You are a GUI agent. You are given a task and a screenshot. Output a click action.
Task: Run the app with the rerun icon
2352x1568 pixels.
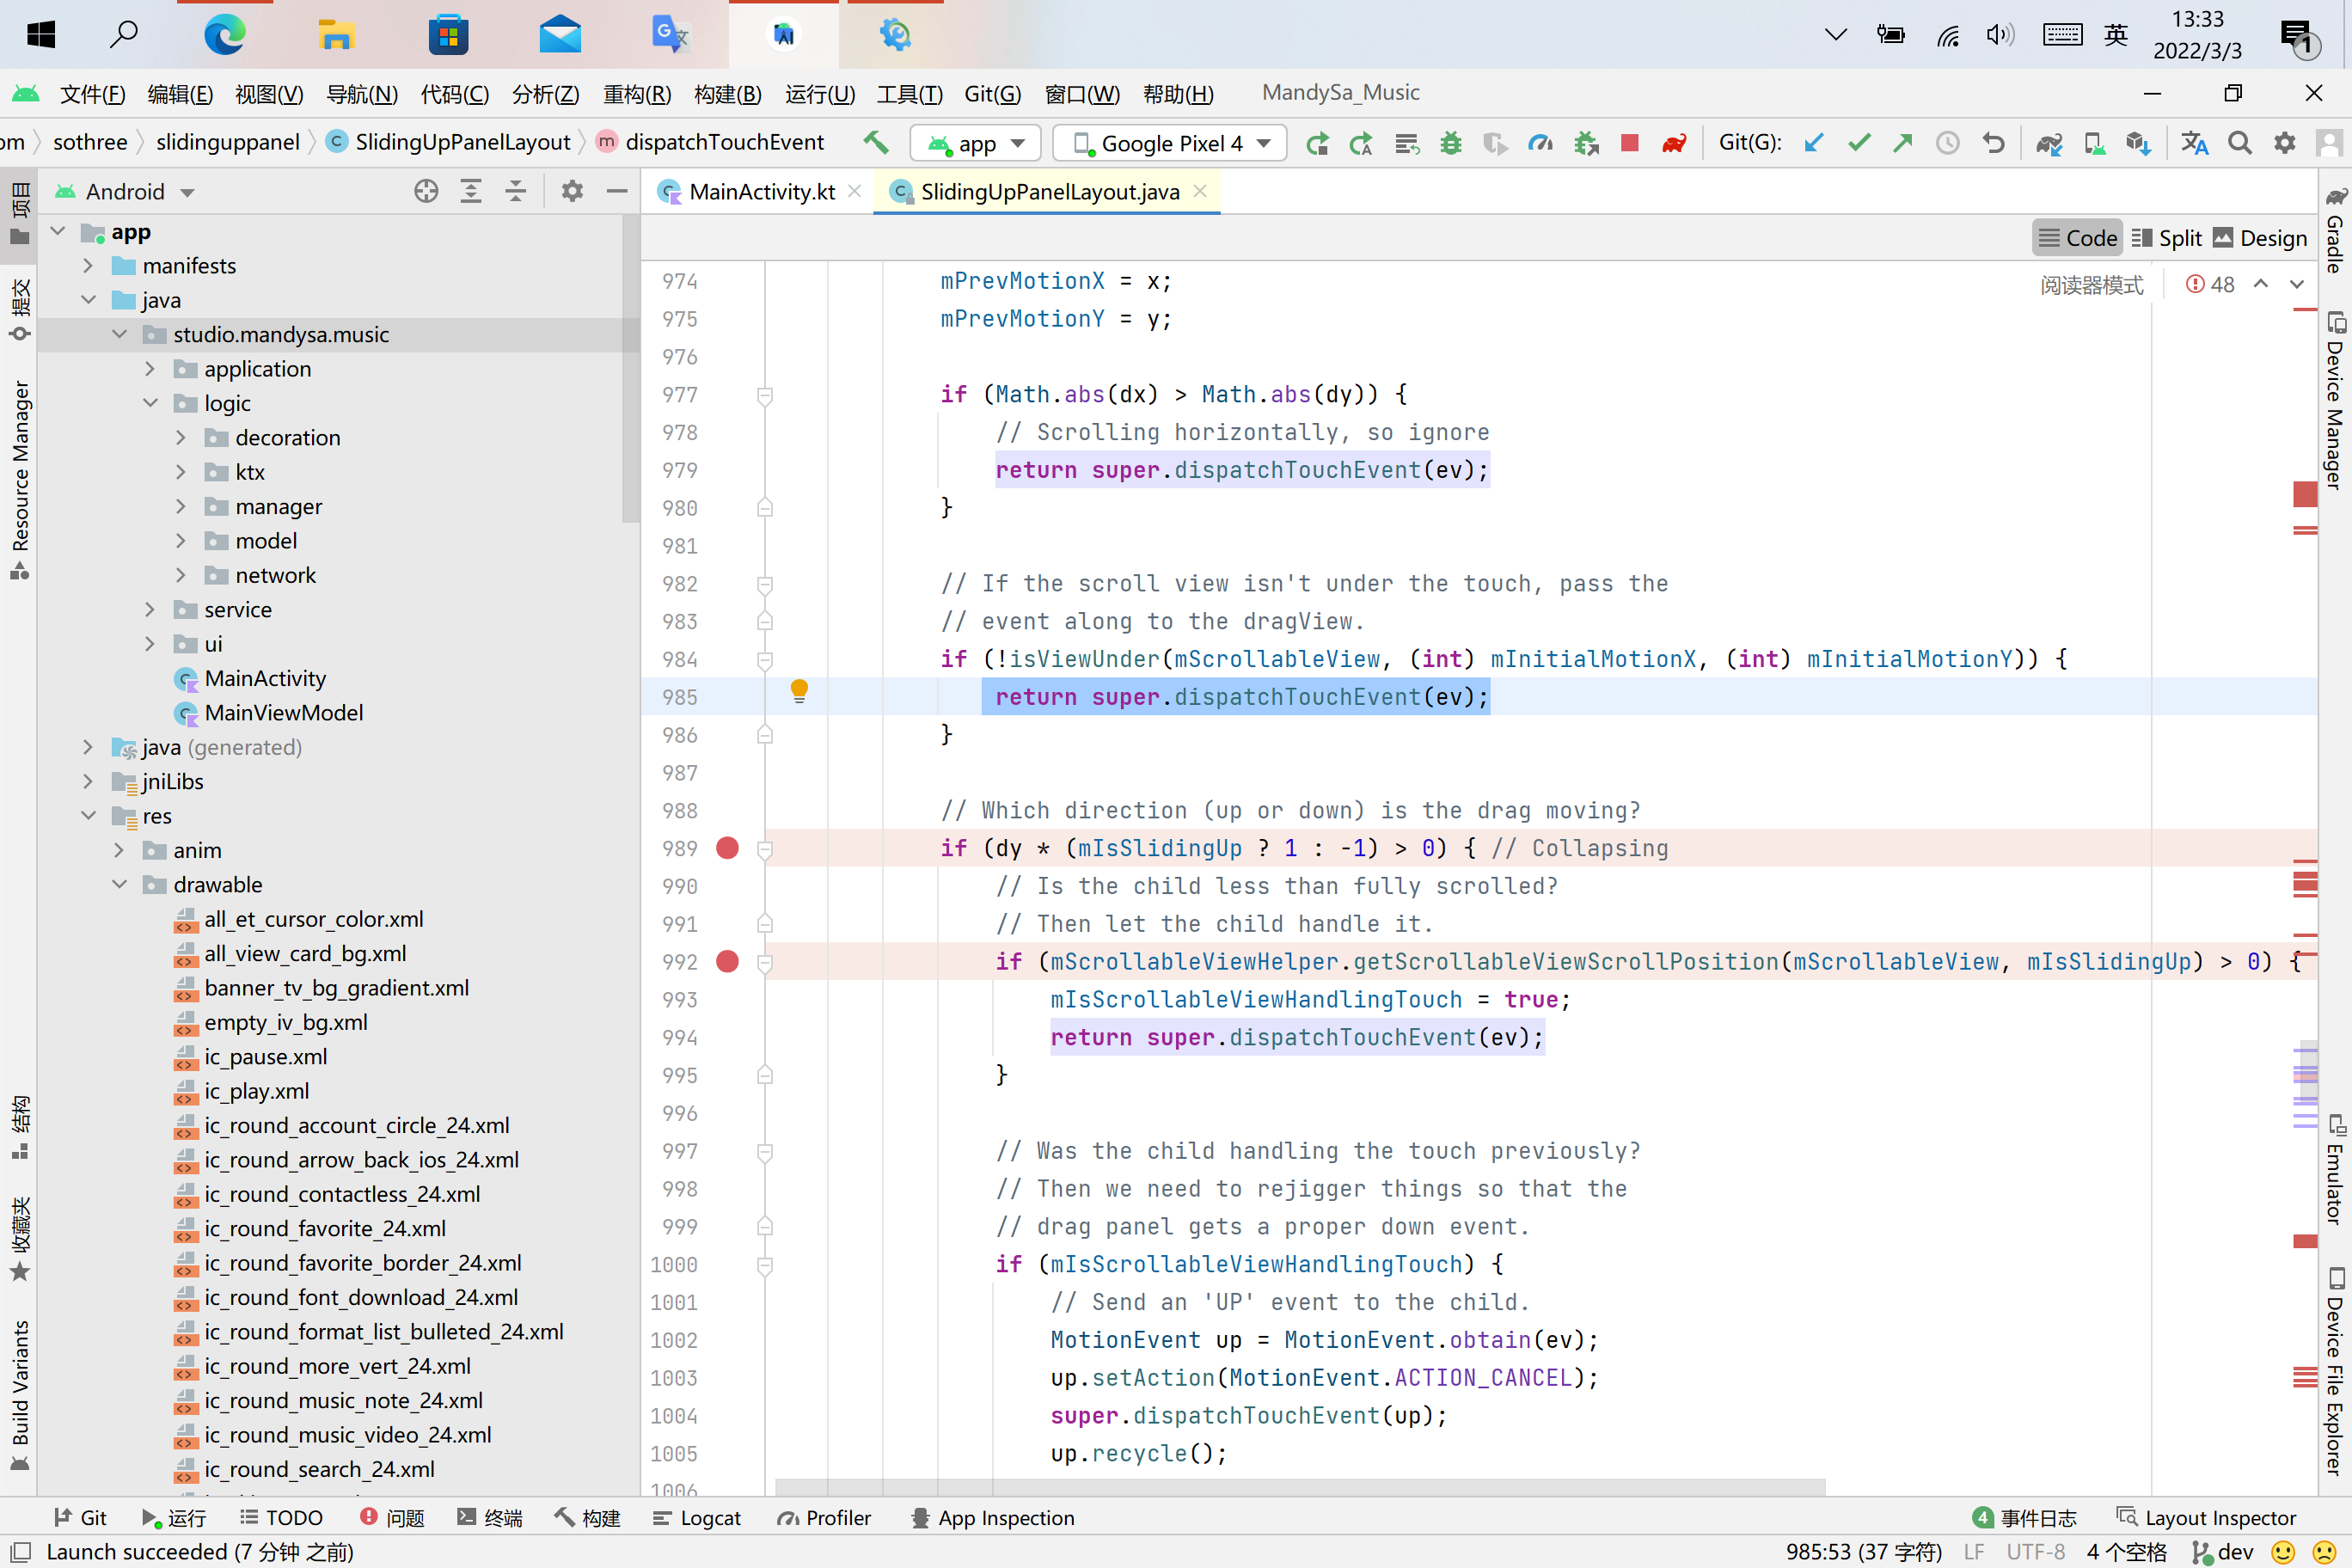click(x=1317, y=144)
